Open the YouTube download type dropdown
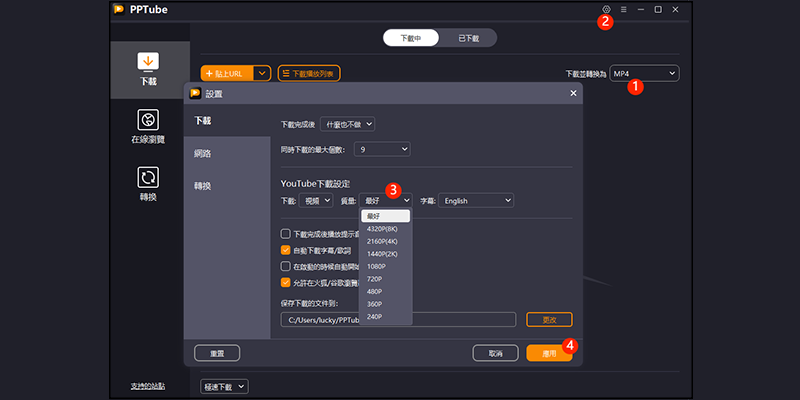800x400 pixels. click(x=316, y=201)
